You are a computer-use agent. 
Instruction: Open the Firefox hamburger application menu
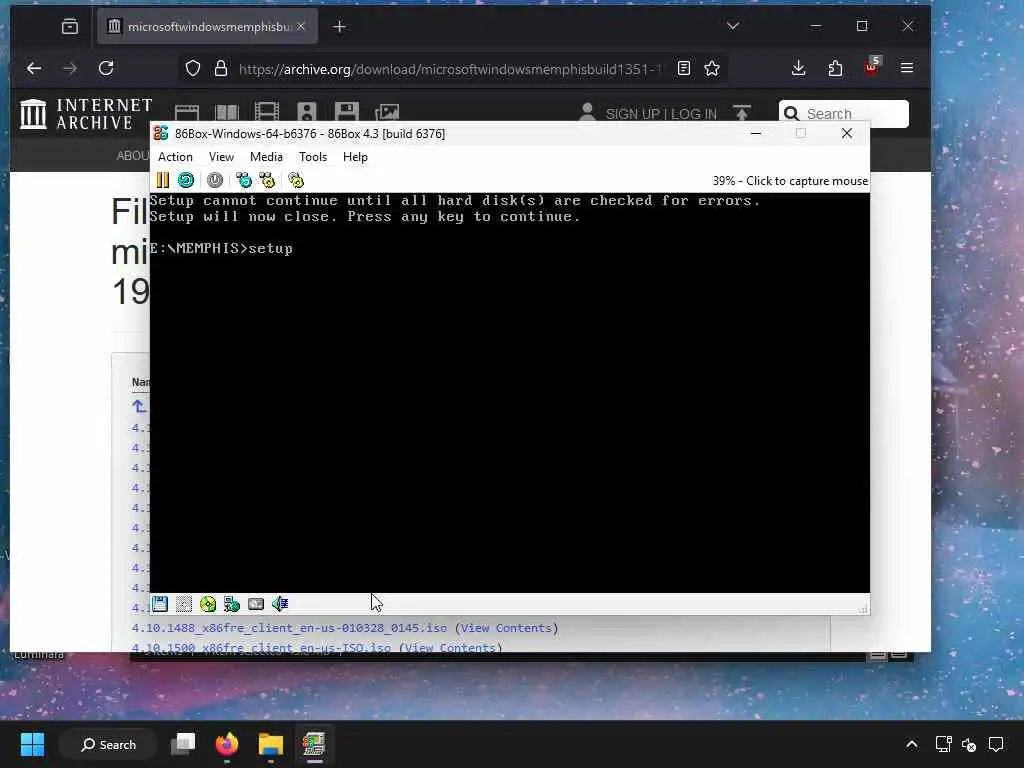(x=907, y=68)
